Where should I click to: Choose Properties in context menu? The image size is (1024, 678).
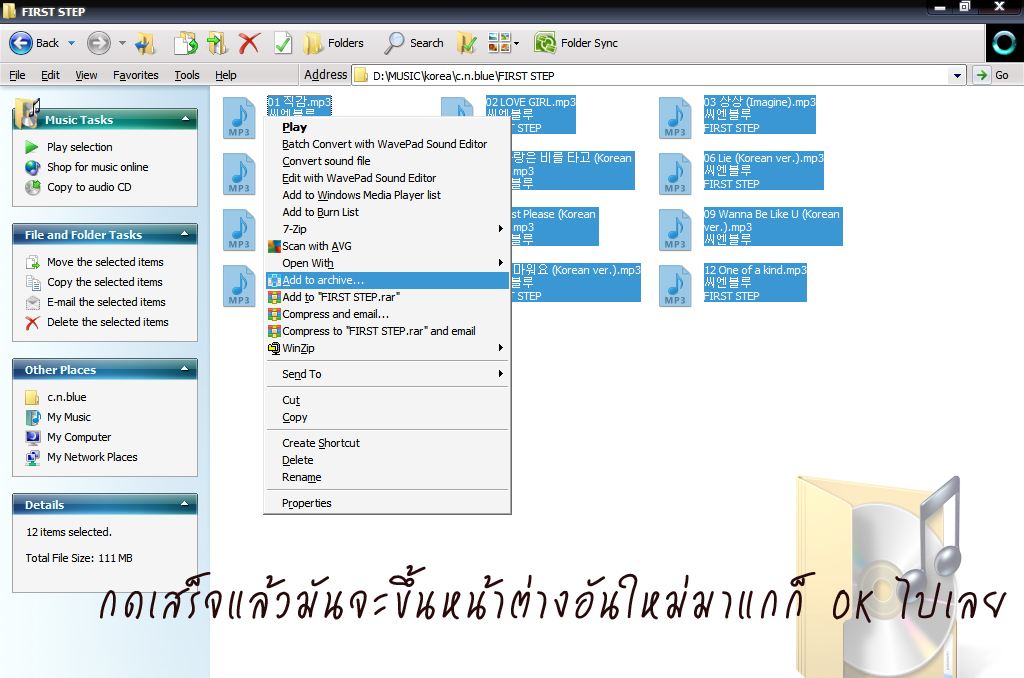coord(387,504)
